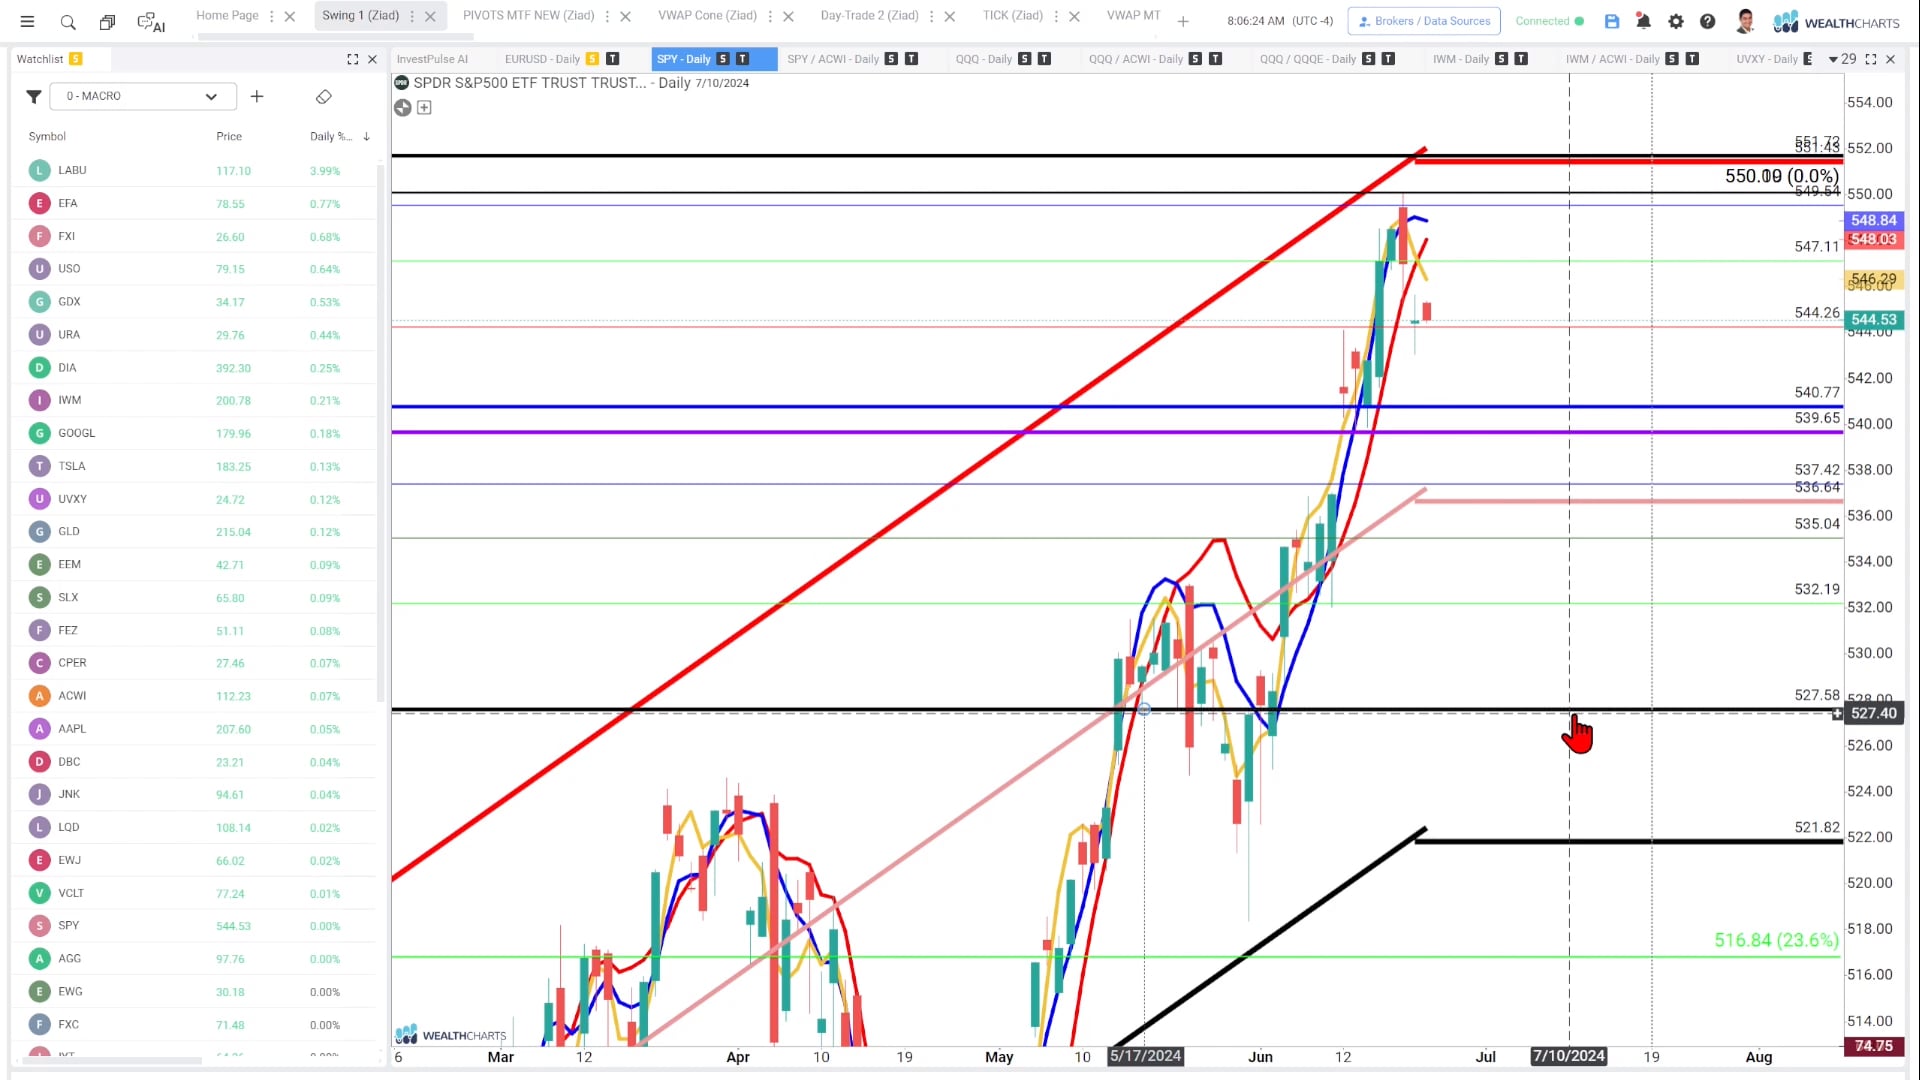
Task: Click the plus box icon under the chart title
Action: (x=424, y=107)
